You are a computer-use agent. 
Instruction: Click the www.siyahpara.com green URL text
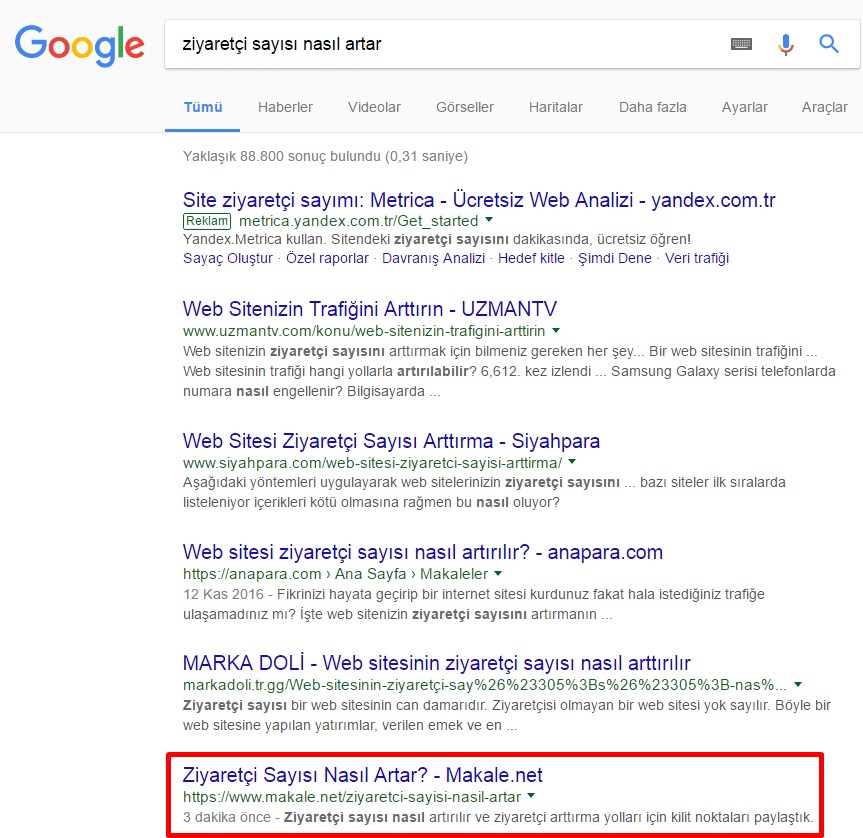click(373, 463)
